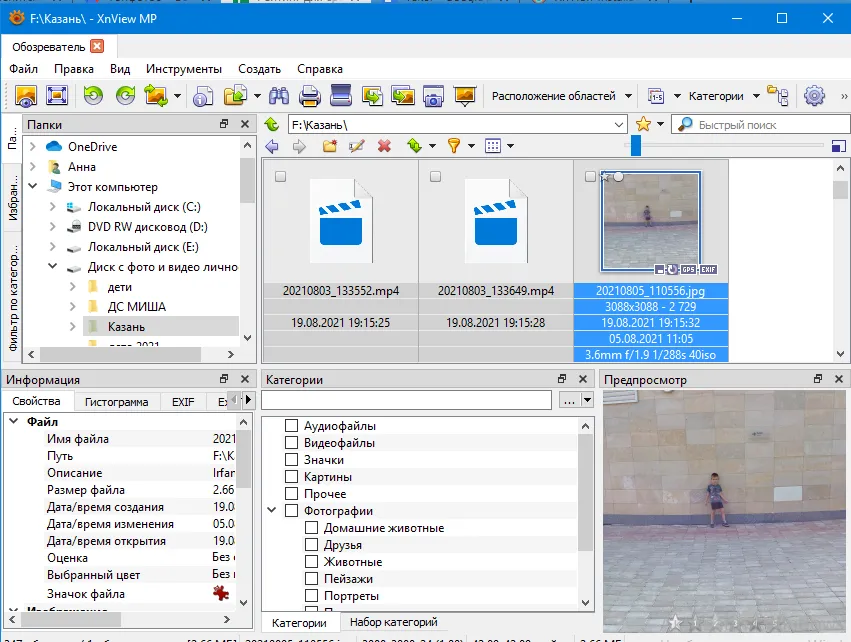
Task: Switch to the Гистограмма tab
Action: (117, 402)
